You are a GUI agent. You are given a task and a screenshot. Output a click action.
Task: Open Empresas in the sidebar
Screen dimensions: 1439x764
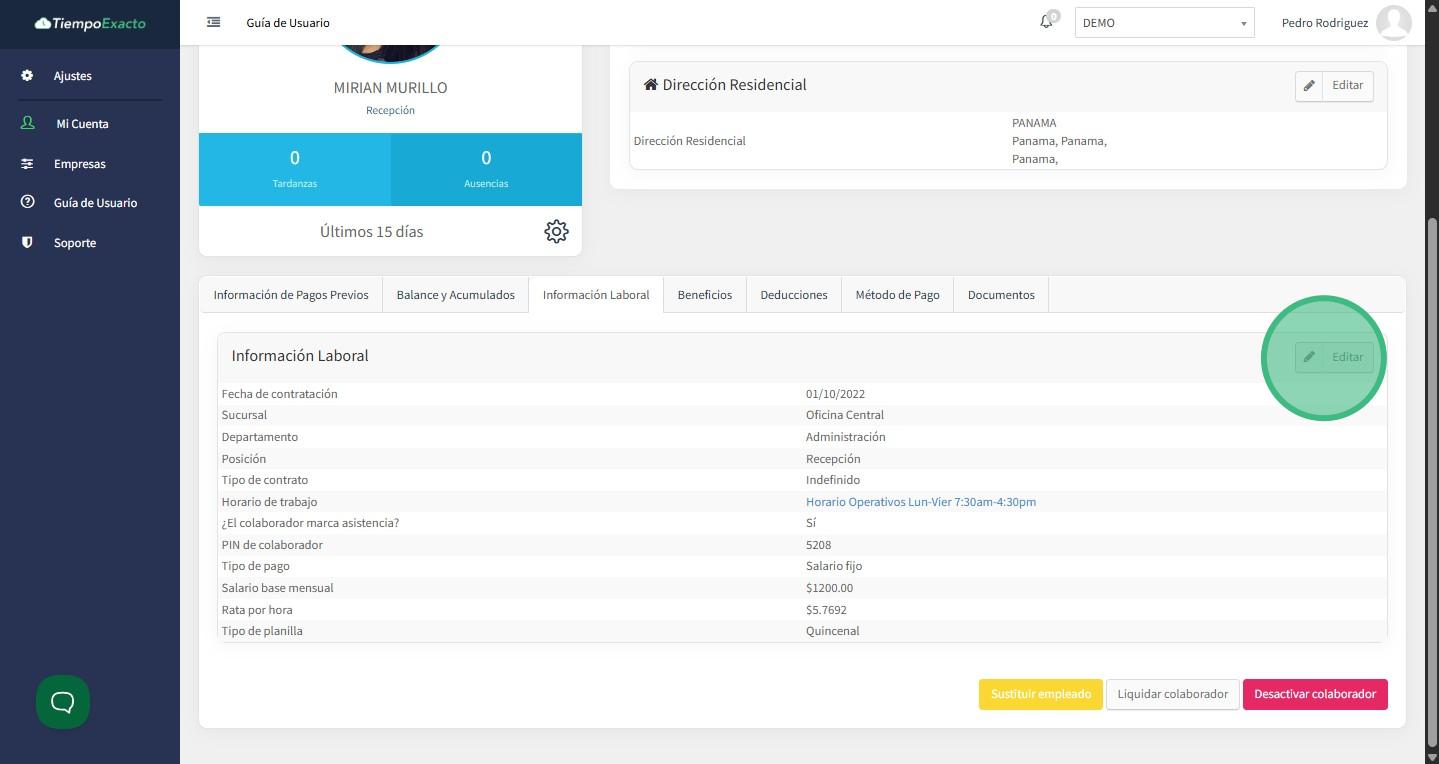click(x=79, y=164)
